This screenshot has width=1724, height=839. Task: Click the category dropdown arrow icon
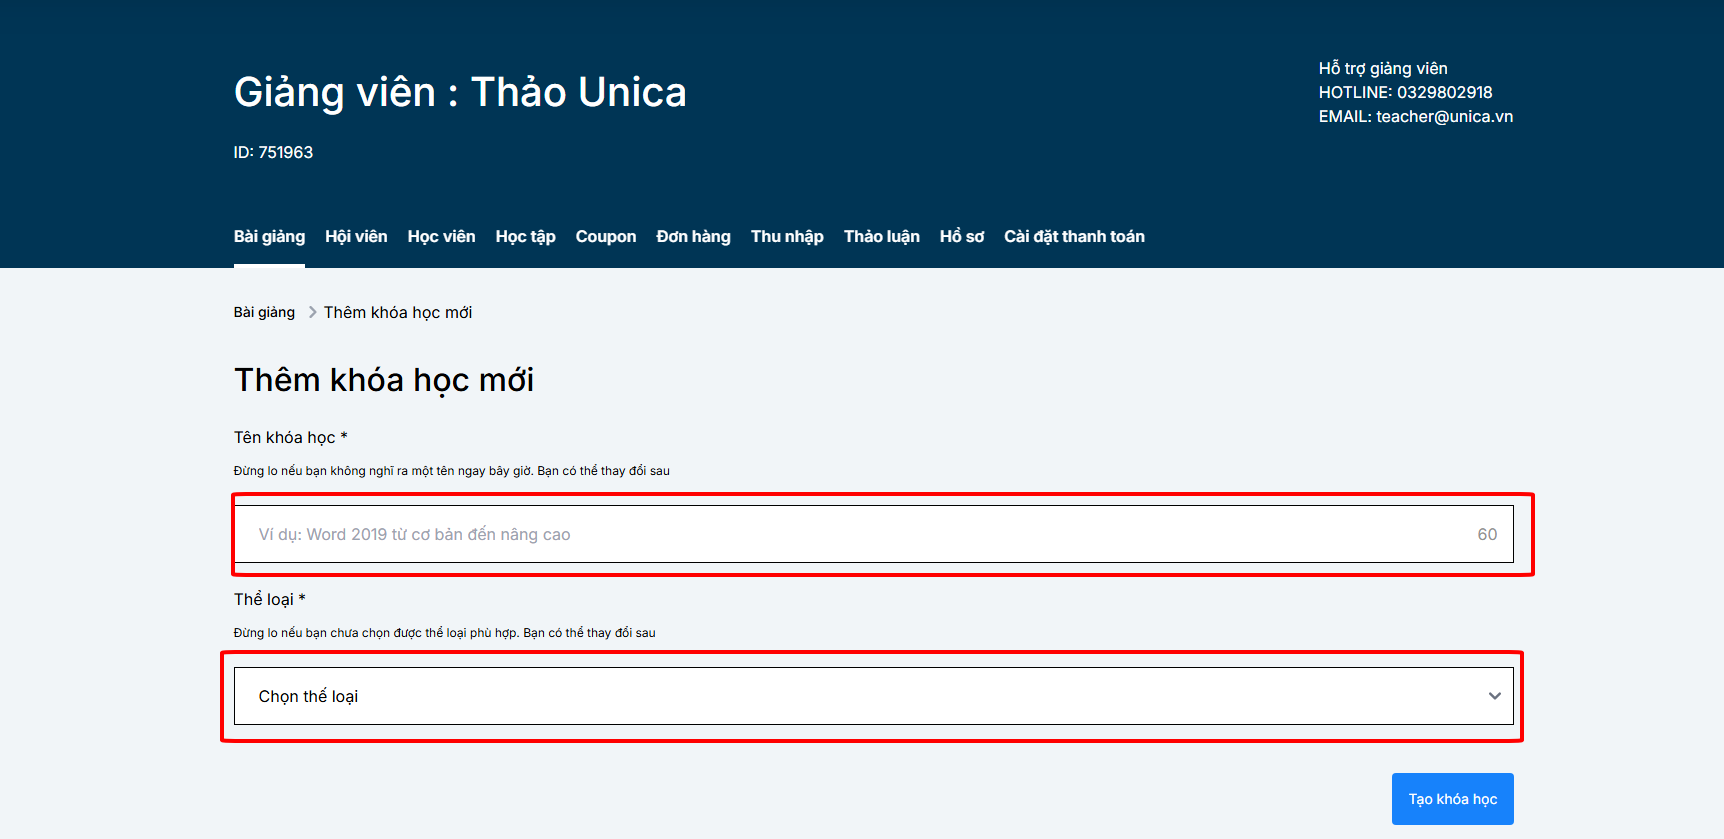click(x=1494, y=697)
